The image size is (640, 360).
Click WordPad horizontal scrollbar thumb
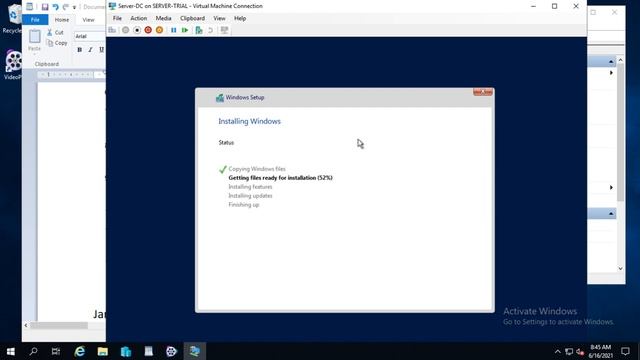[59, 325]
